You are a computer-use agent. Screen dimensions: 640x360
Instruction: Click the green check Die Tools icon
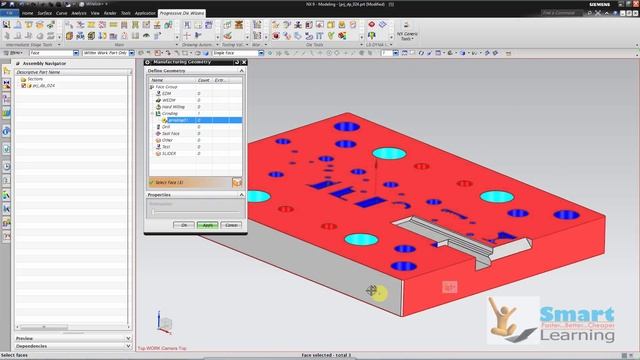pyautogui.click(x=331, y=36)
